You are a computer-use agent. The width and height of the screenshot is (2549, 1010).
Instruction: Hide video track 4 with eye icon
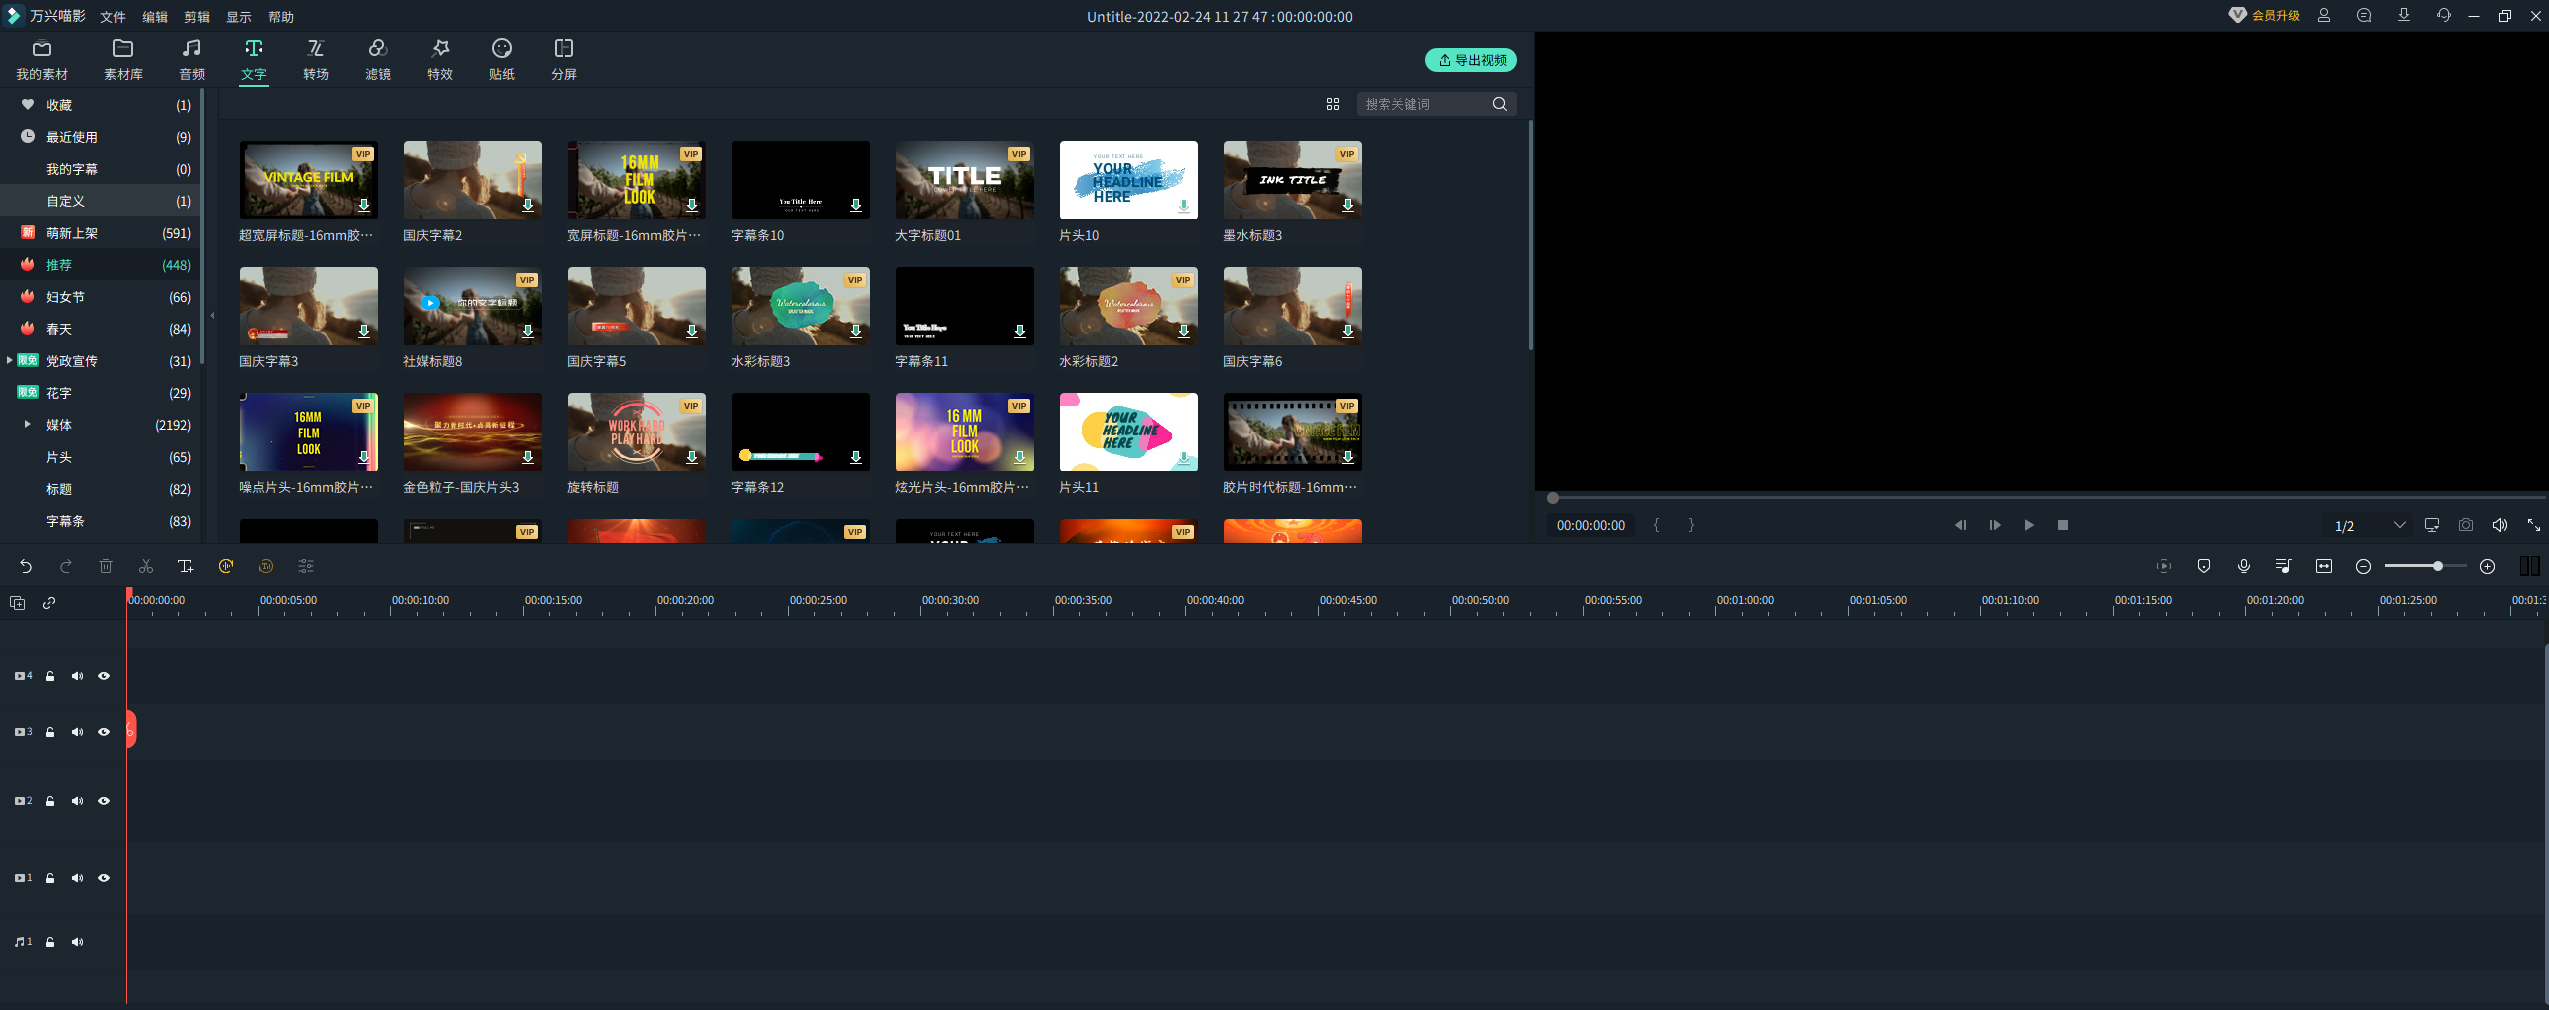tap(104, 676)
